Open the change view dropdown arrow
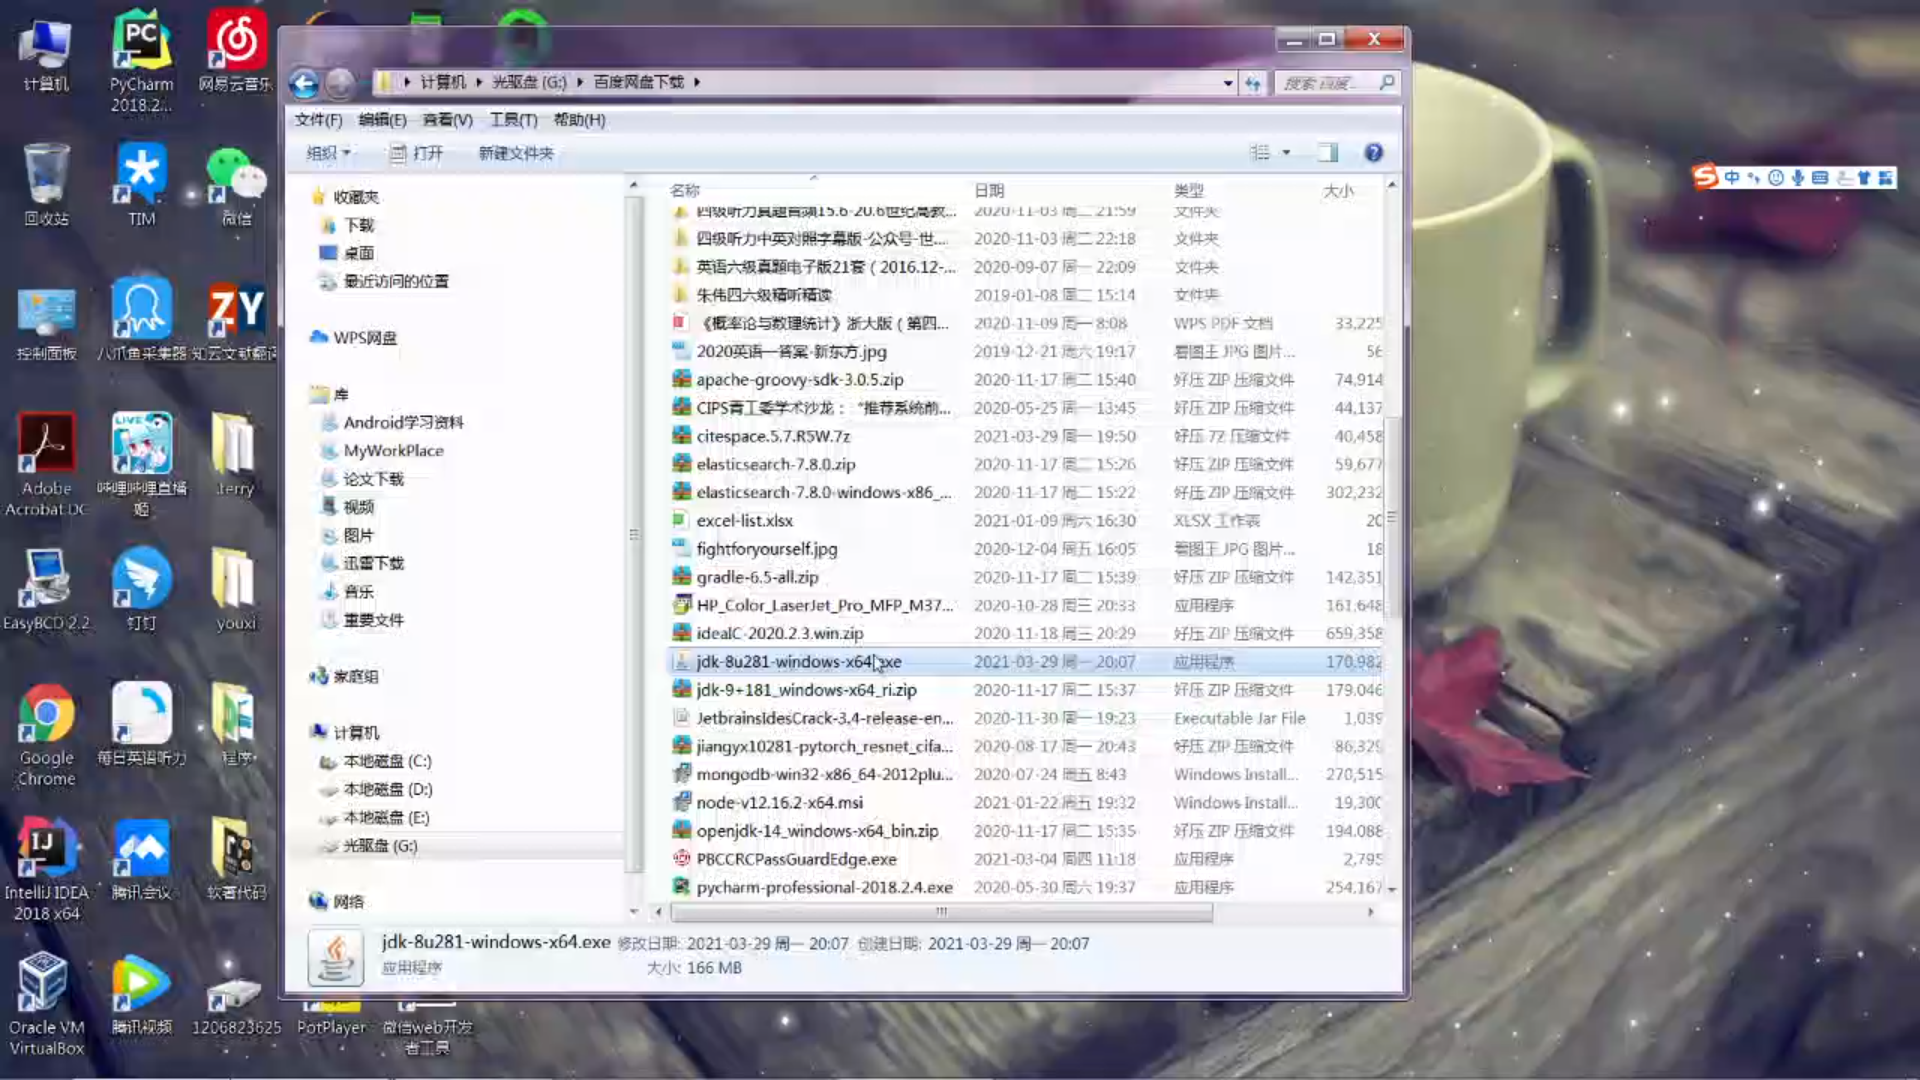Screen dimensions: 1920x1080 1286,153
